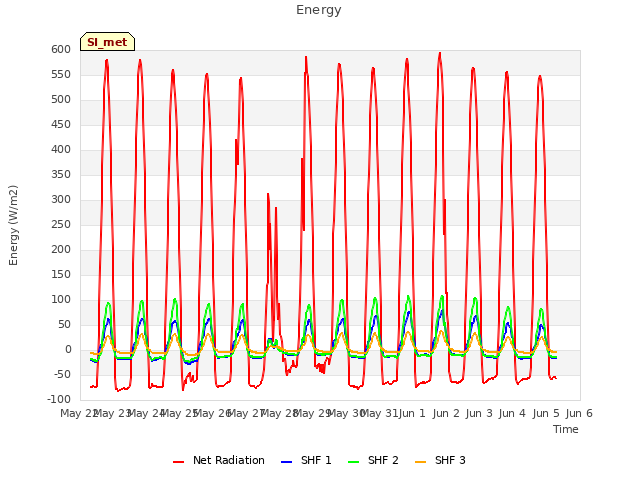Screen dimensions: 640x480
Task: Click the Jun 4 x-axis date label
Action: (x=512, y=413)
